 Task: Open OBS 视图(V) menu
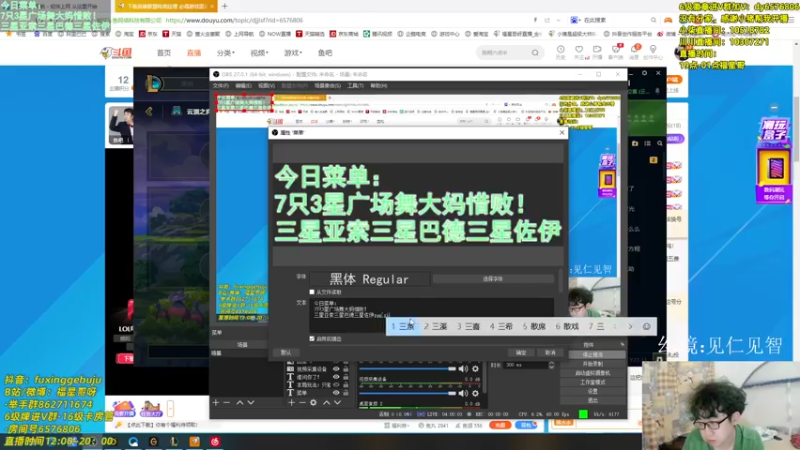tap(266, 86)
